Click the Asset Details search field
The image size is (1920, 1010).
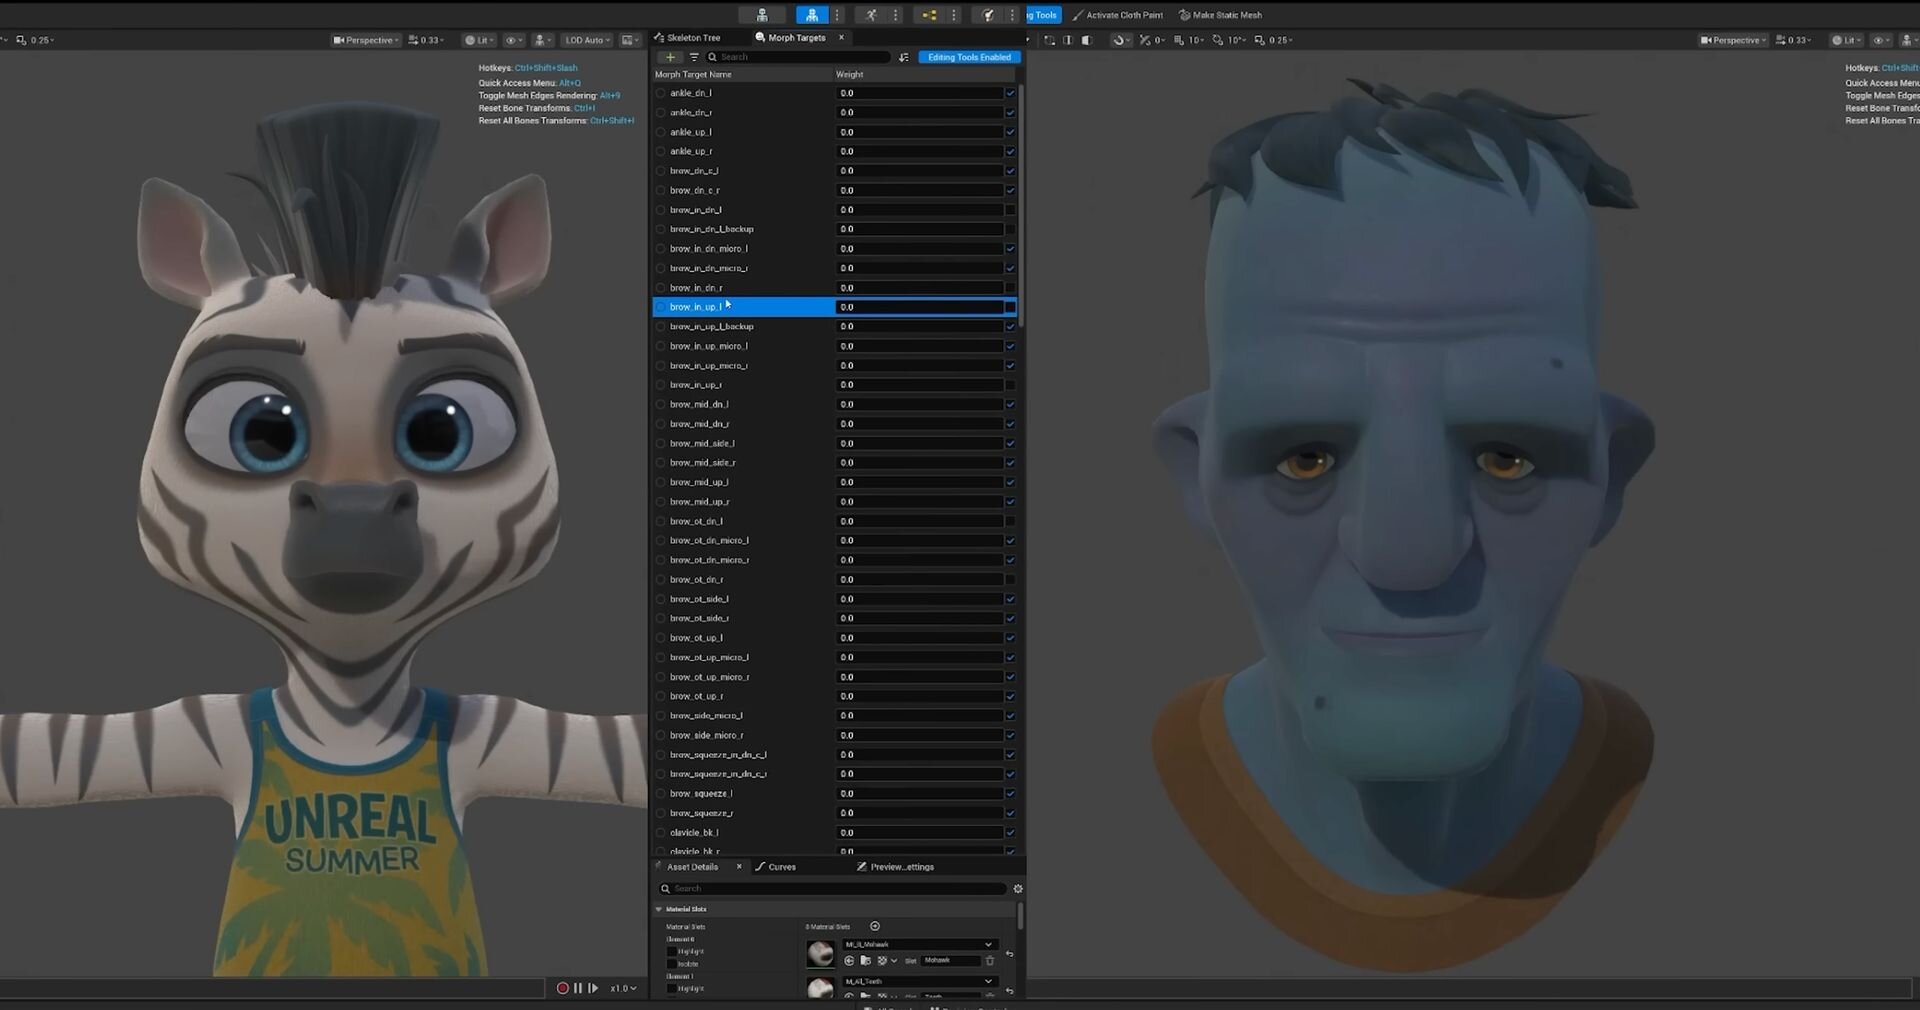tap(832, 889)
